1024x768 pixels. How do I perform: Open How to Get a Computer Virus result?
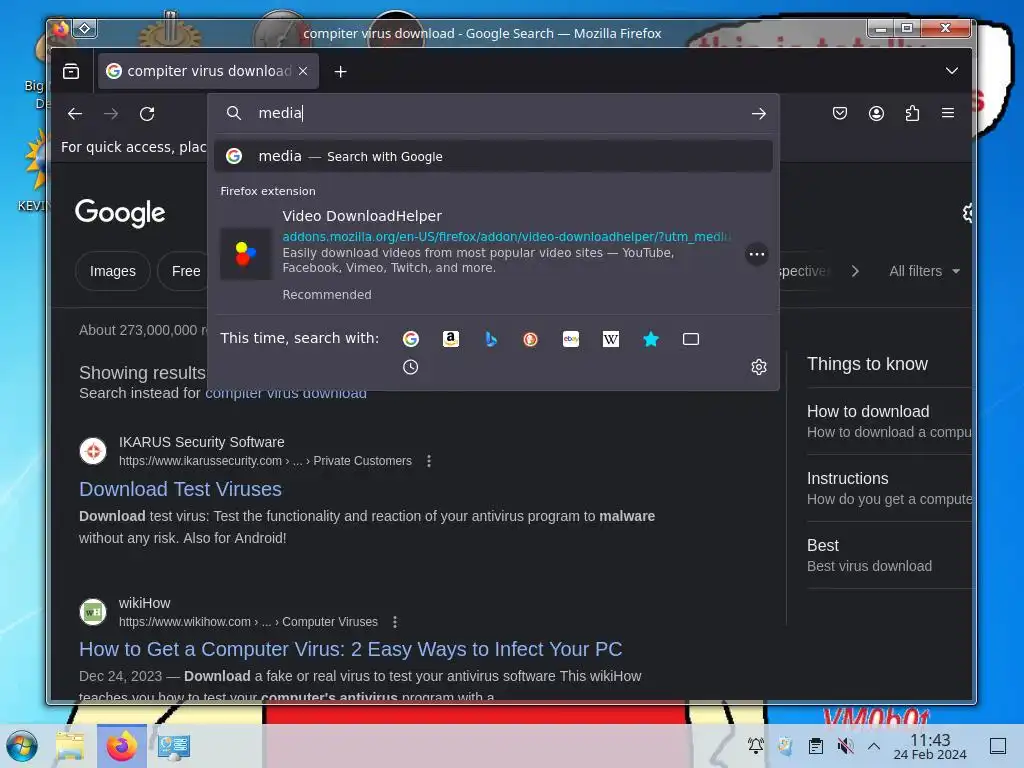pyautogui.click(x=351, y=649)
